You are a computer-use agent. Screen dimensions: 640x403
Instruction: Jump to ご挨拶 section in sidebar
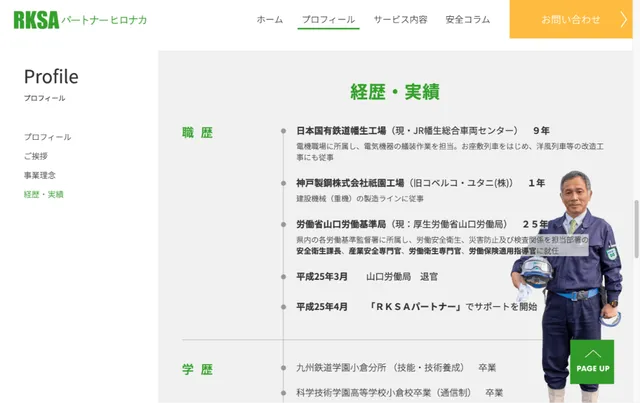tap(36, 156)
